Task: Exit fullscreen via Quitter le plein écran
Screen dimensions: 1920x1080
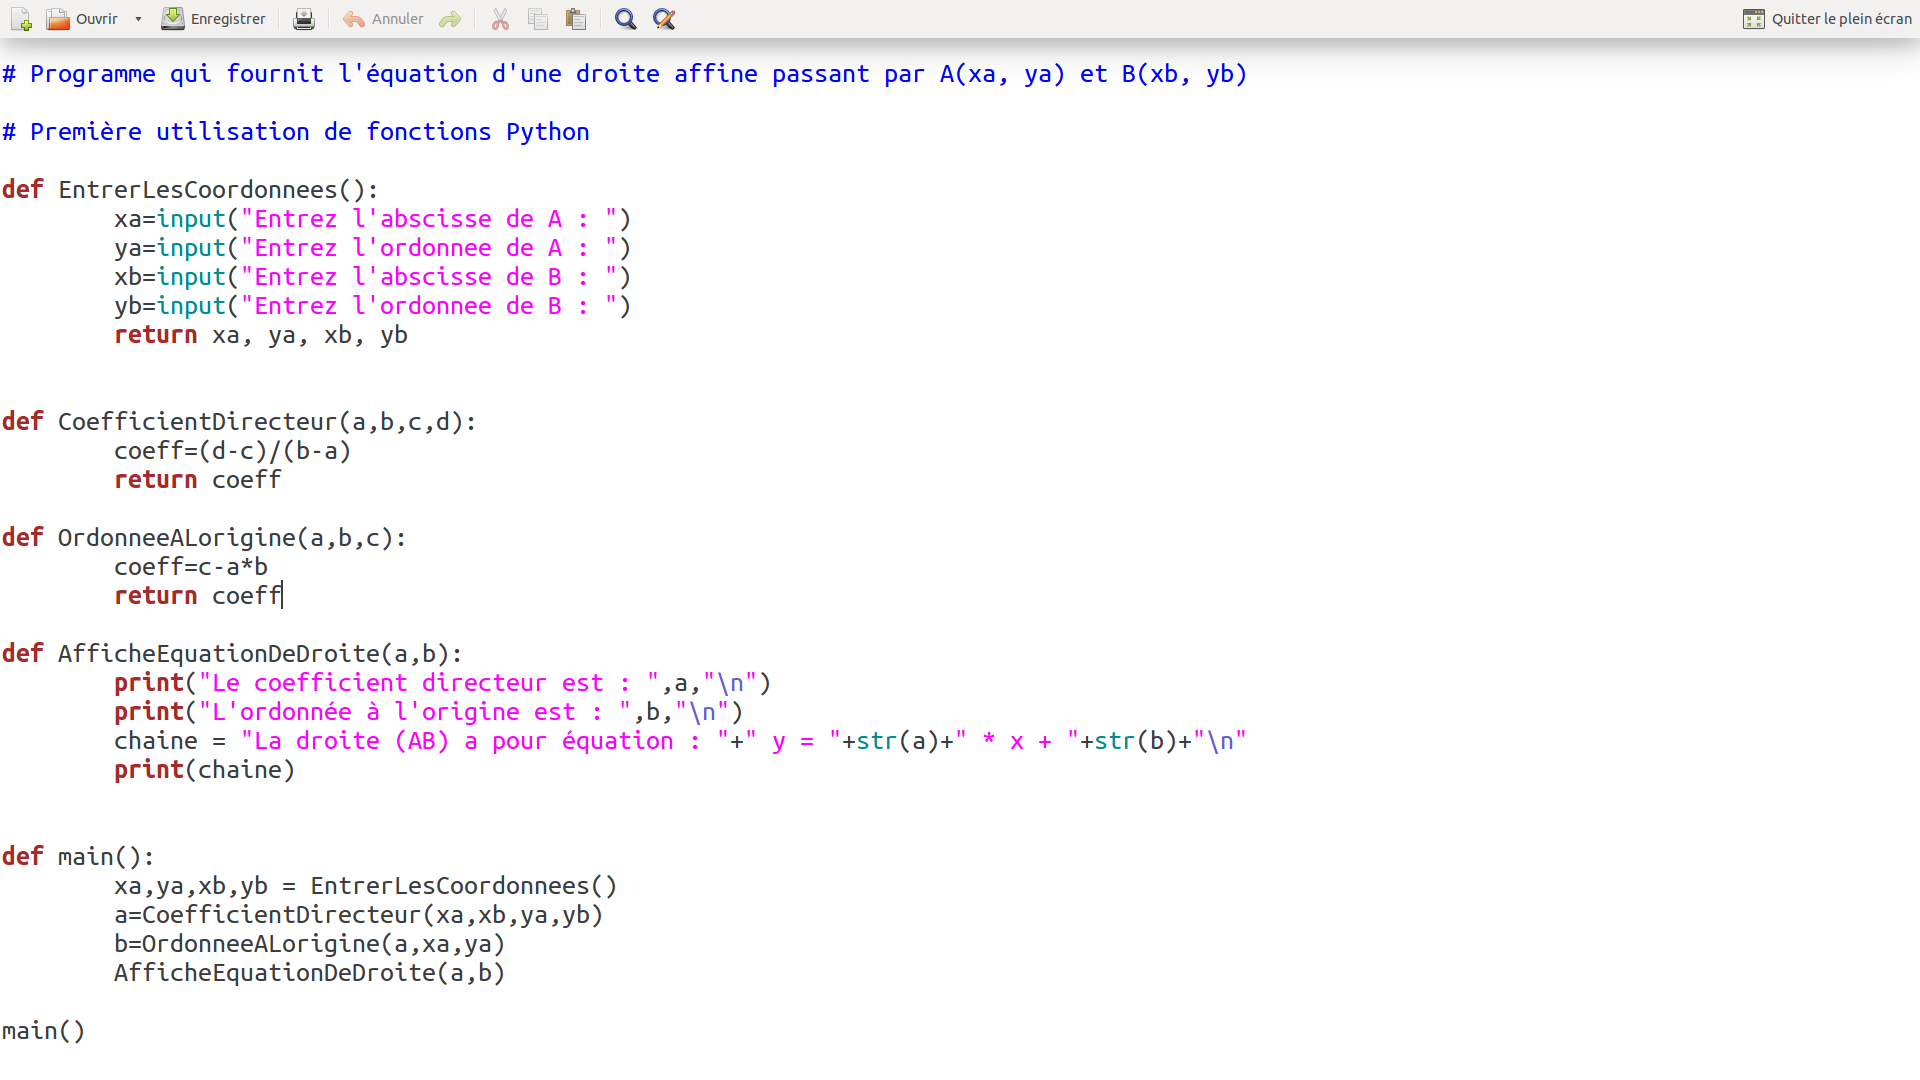Action: 1840,19
